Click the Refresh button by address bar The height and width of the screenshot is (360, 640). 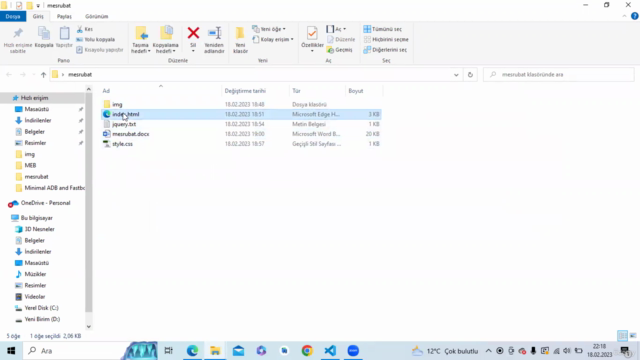click(470, 75)
